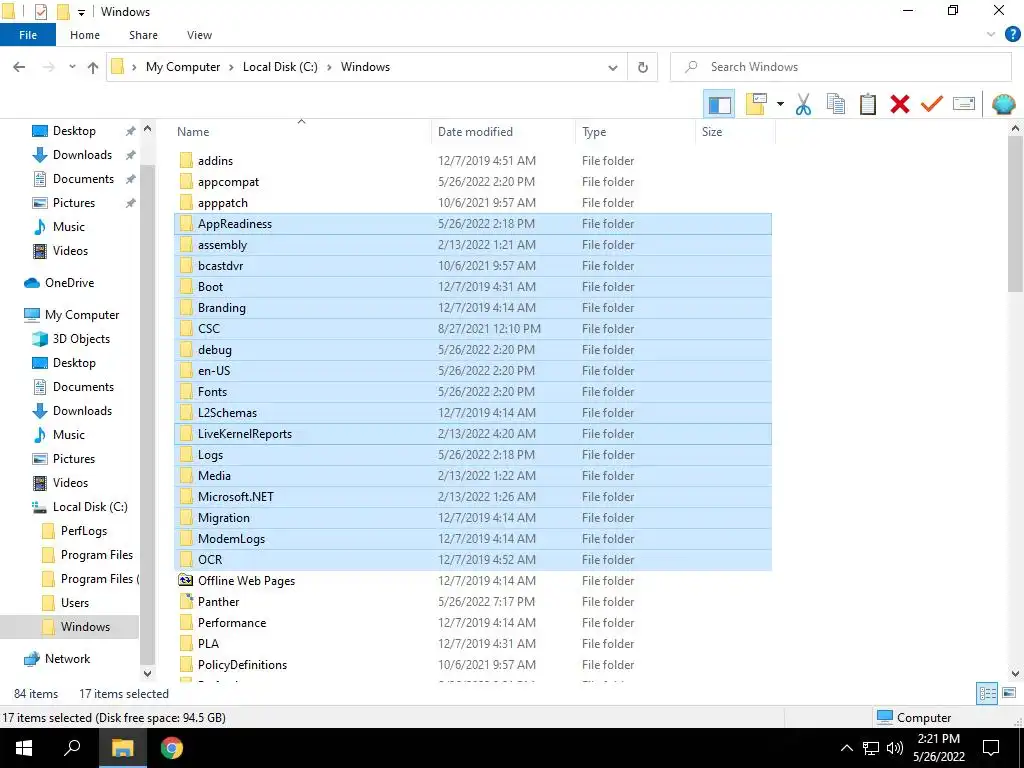Click the Refresh button beside address bar
Image resolution: width=1024 pixels, height=768 pixels.
pyautogui.click(x=643, y=67)
